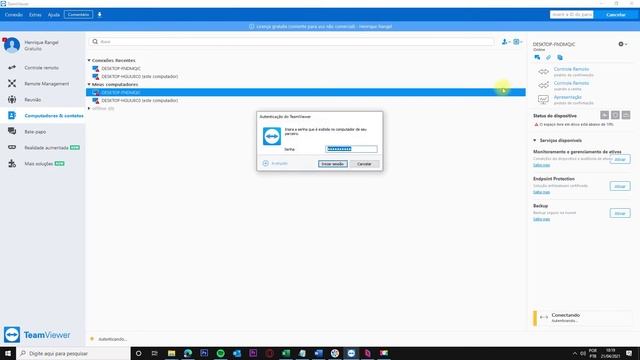Click Iniciar sessão in the authentication dialog
The image size is (640, 360).
point(333,164)
